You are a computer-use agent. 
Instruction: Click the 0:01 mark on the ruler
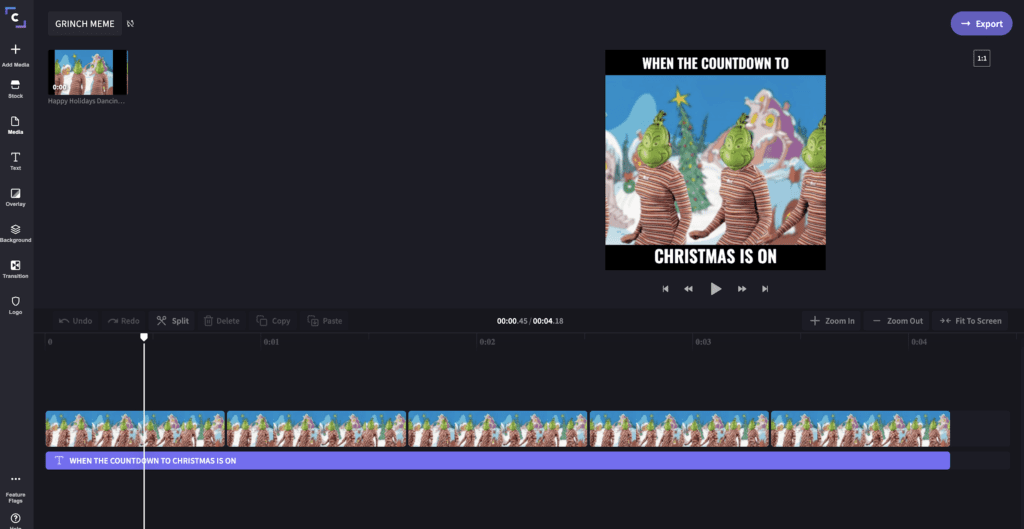(271, 342)
